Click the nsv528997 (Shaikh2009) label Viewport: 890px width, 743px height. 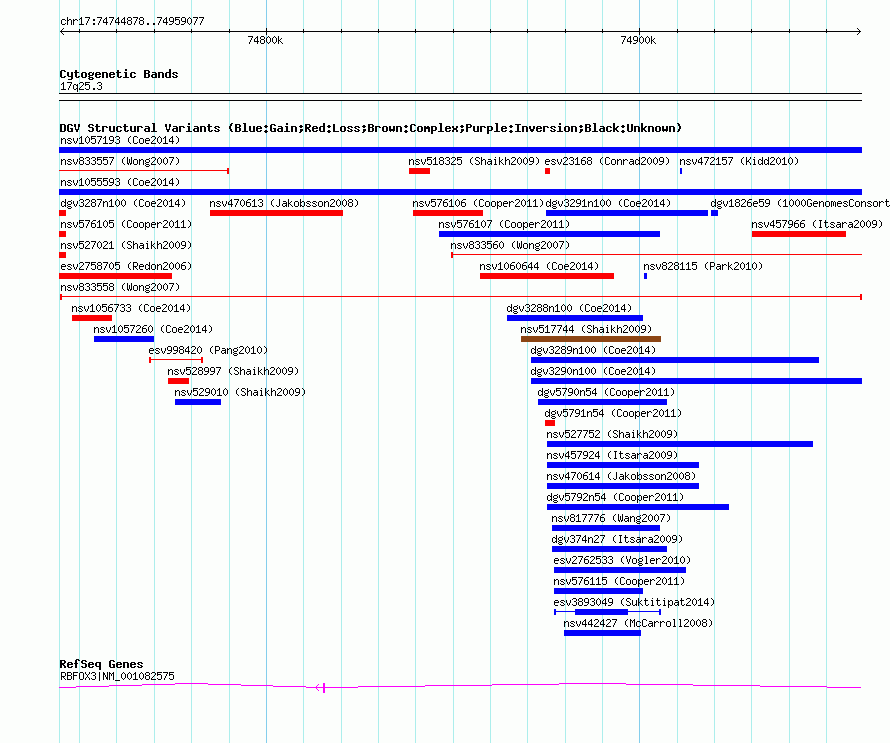pyautogui.click(x=233, y=371)
